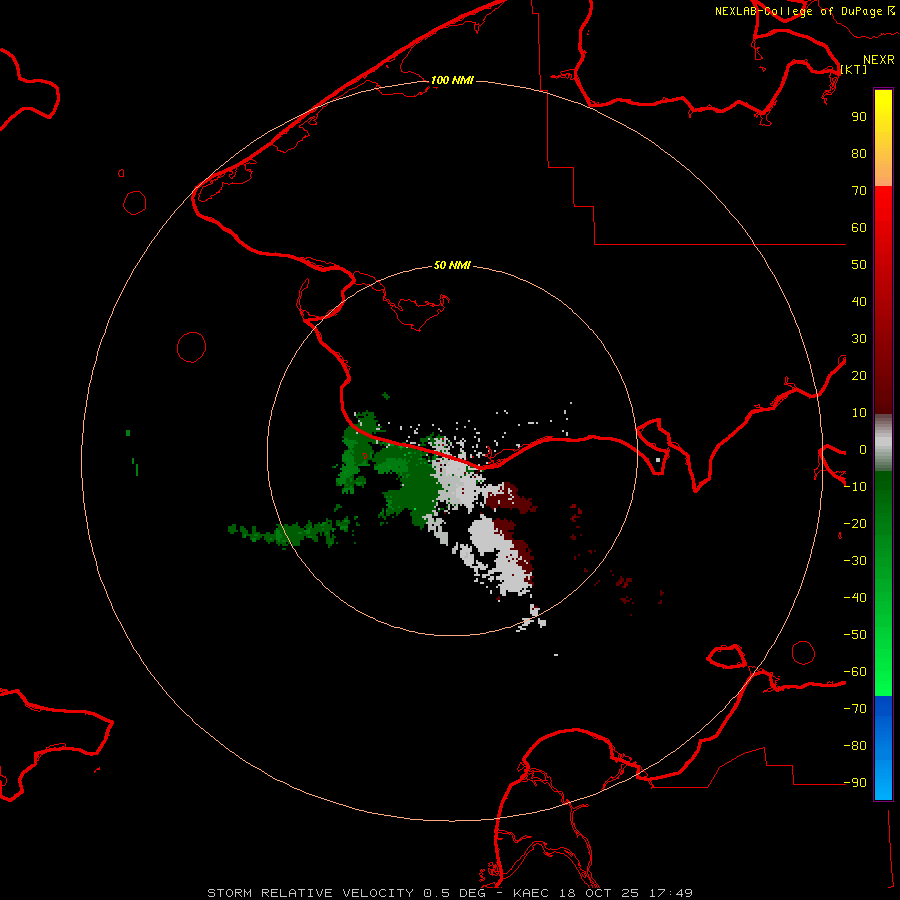Click the "NEXR" label above the scale

coord(879,60)
